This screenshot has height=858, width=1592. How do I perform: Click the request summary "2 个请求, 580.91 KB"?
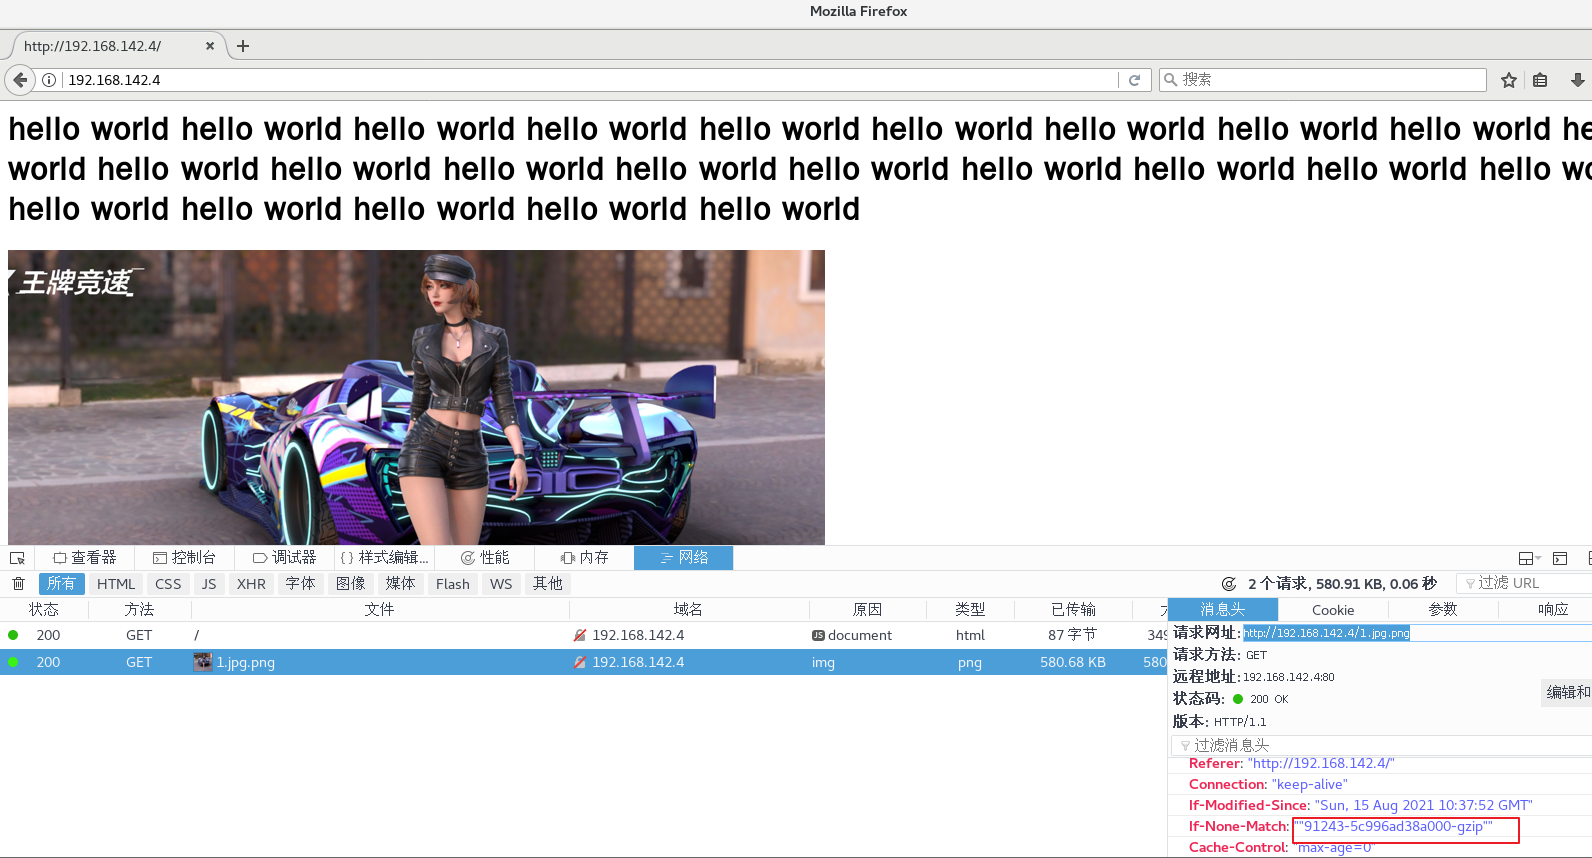1342,584
